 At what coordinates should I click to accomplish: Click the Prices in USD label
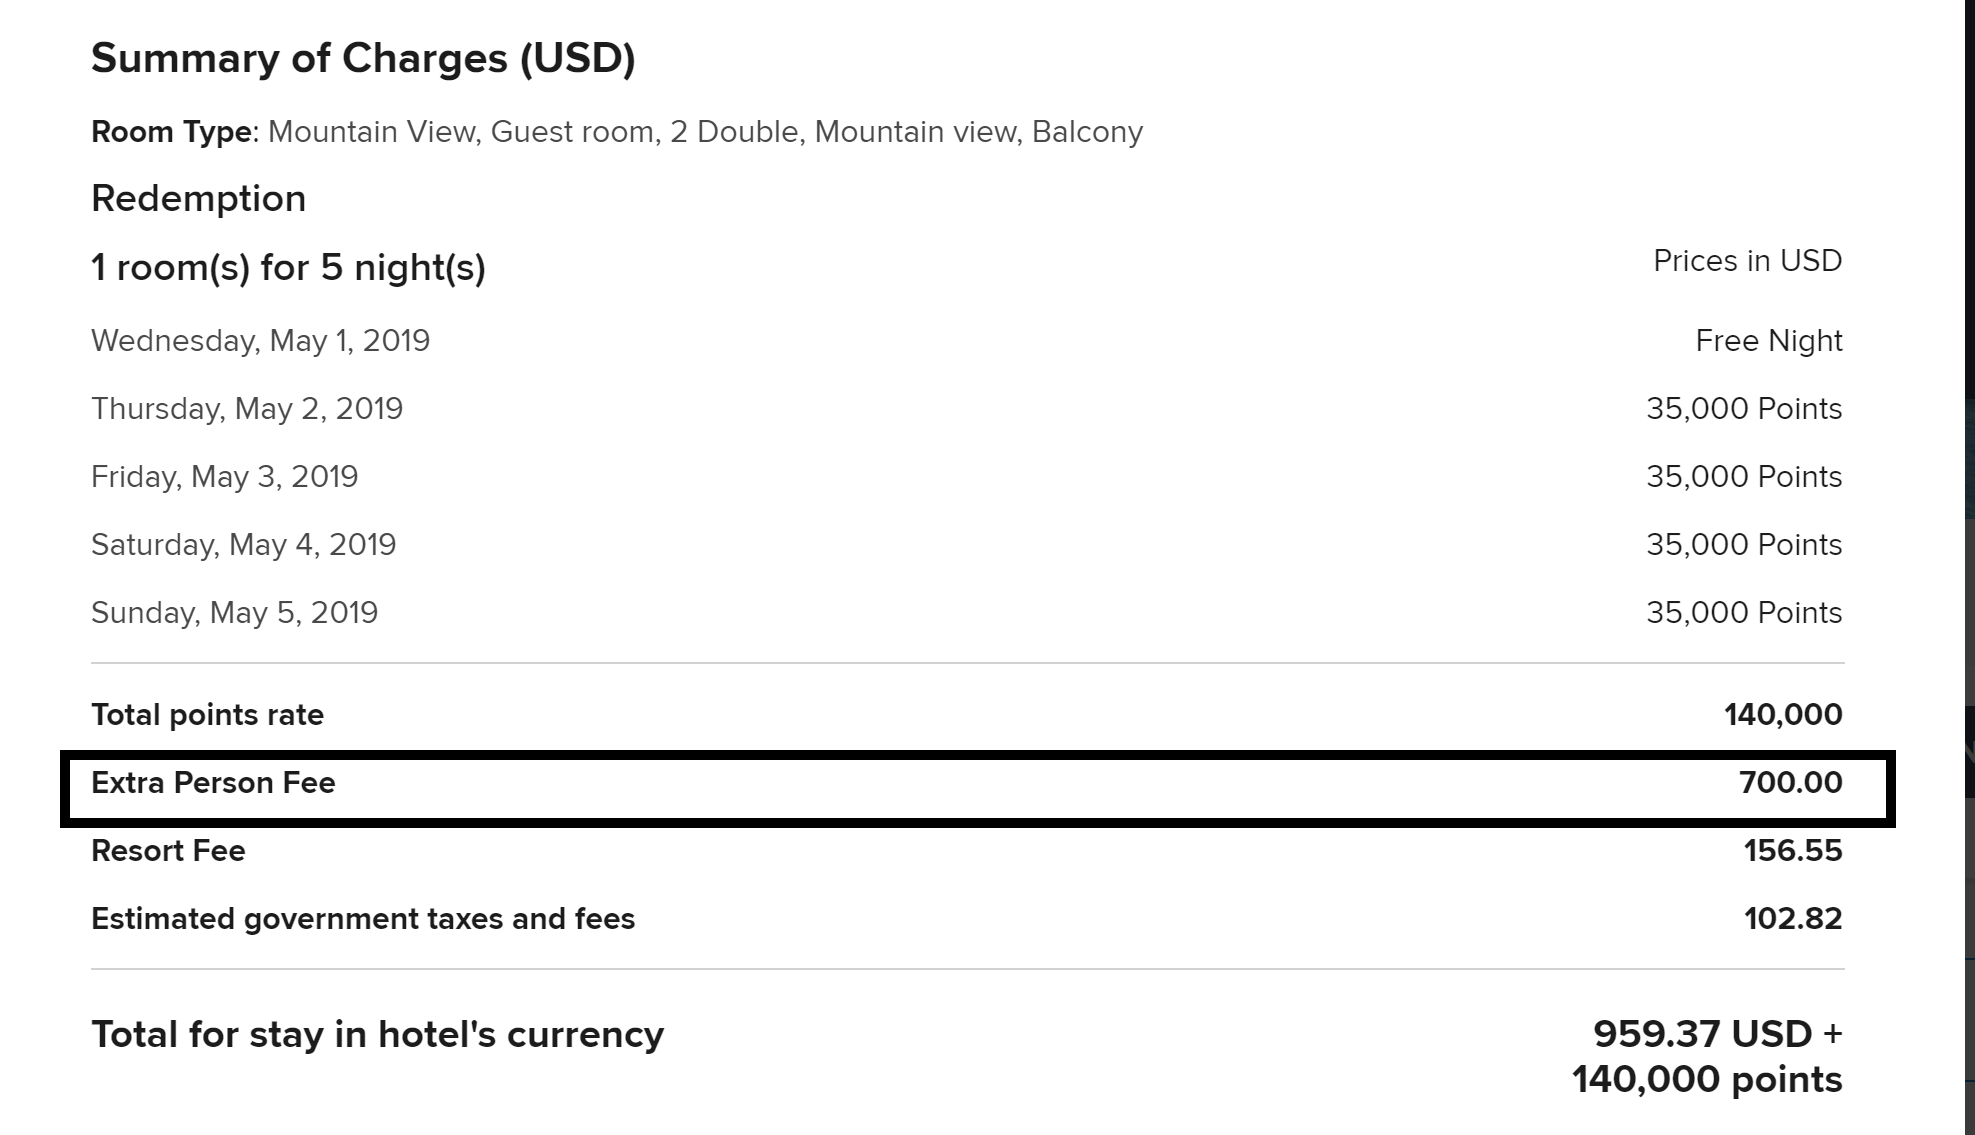pyautogui.click(x=1746, y=261)
